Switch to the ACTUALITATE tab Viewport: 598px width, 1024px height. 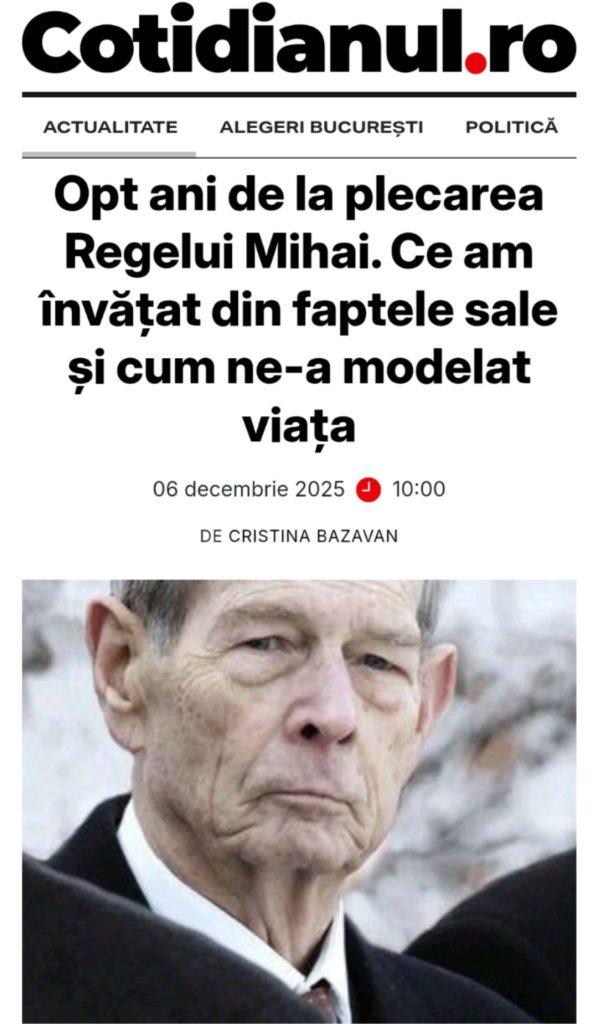click(x=110, y=127)
